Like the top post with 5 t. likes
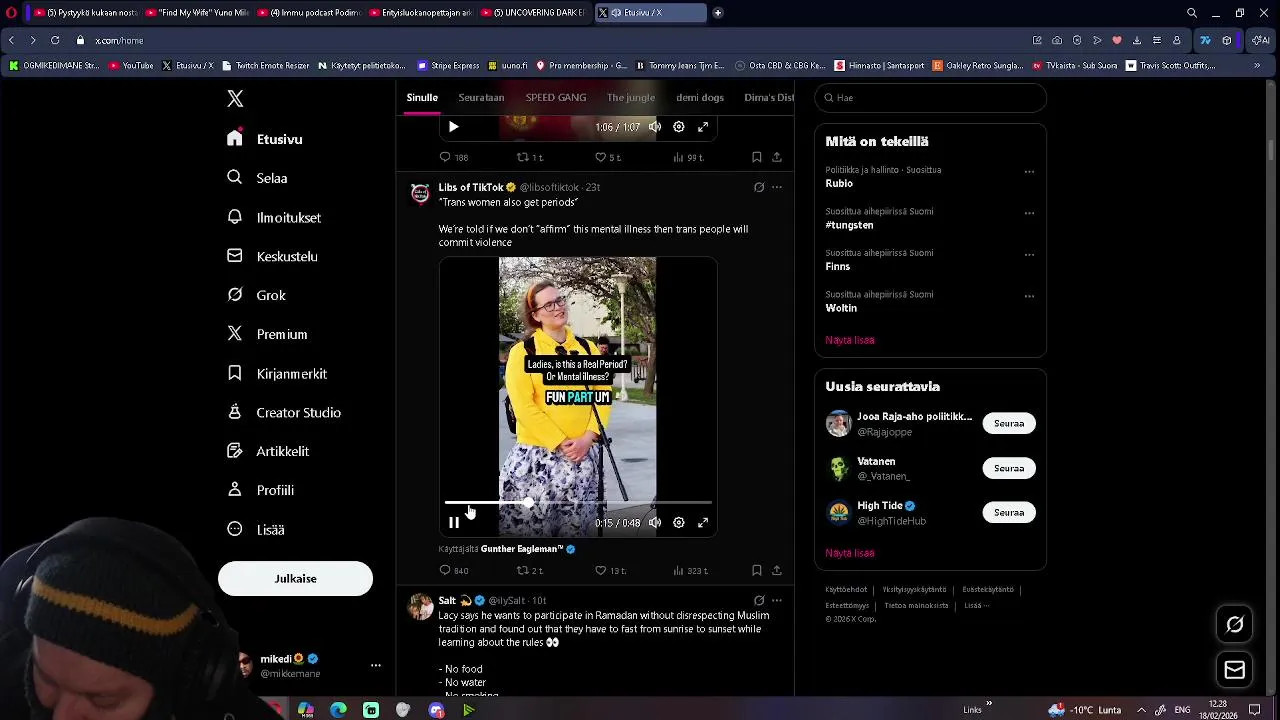 [x=608, y=157]
